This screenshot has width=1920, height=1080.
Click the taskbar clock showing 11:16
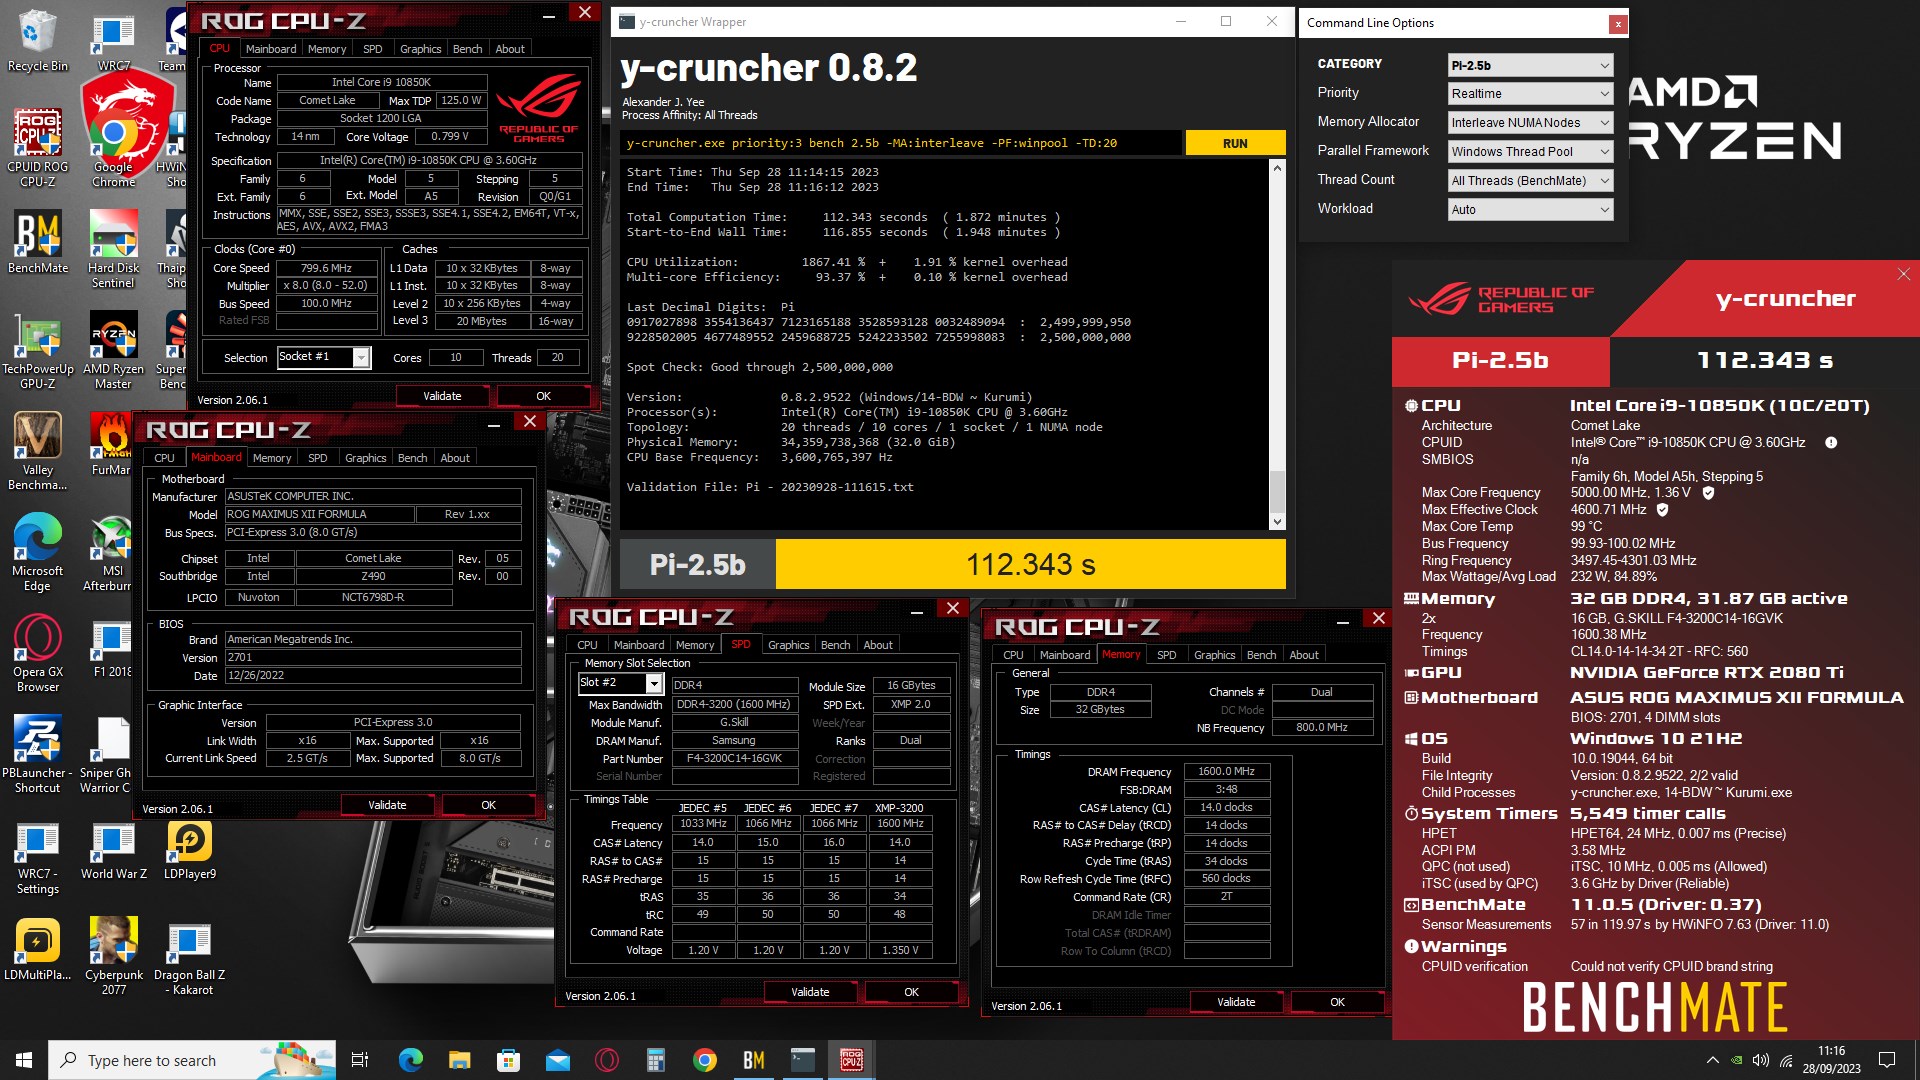(x=1831, y=1060)
